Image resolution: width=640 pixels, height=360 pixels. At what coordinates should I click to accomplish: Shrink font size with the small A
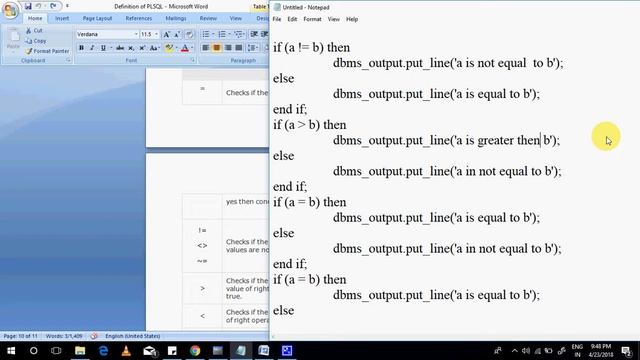click(177, 35)
